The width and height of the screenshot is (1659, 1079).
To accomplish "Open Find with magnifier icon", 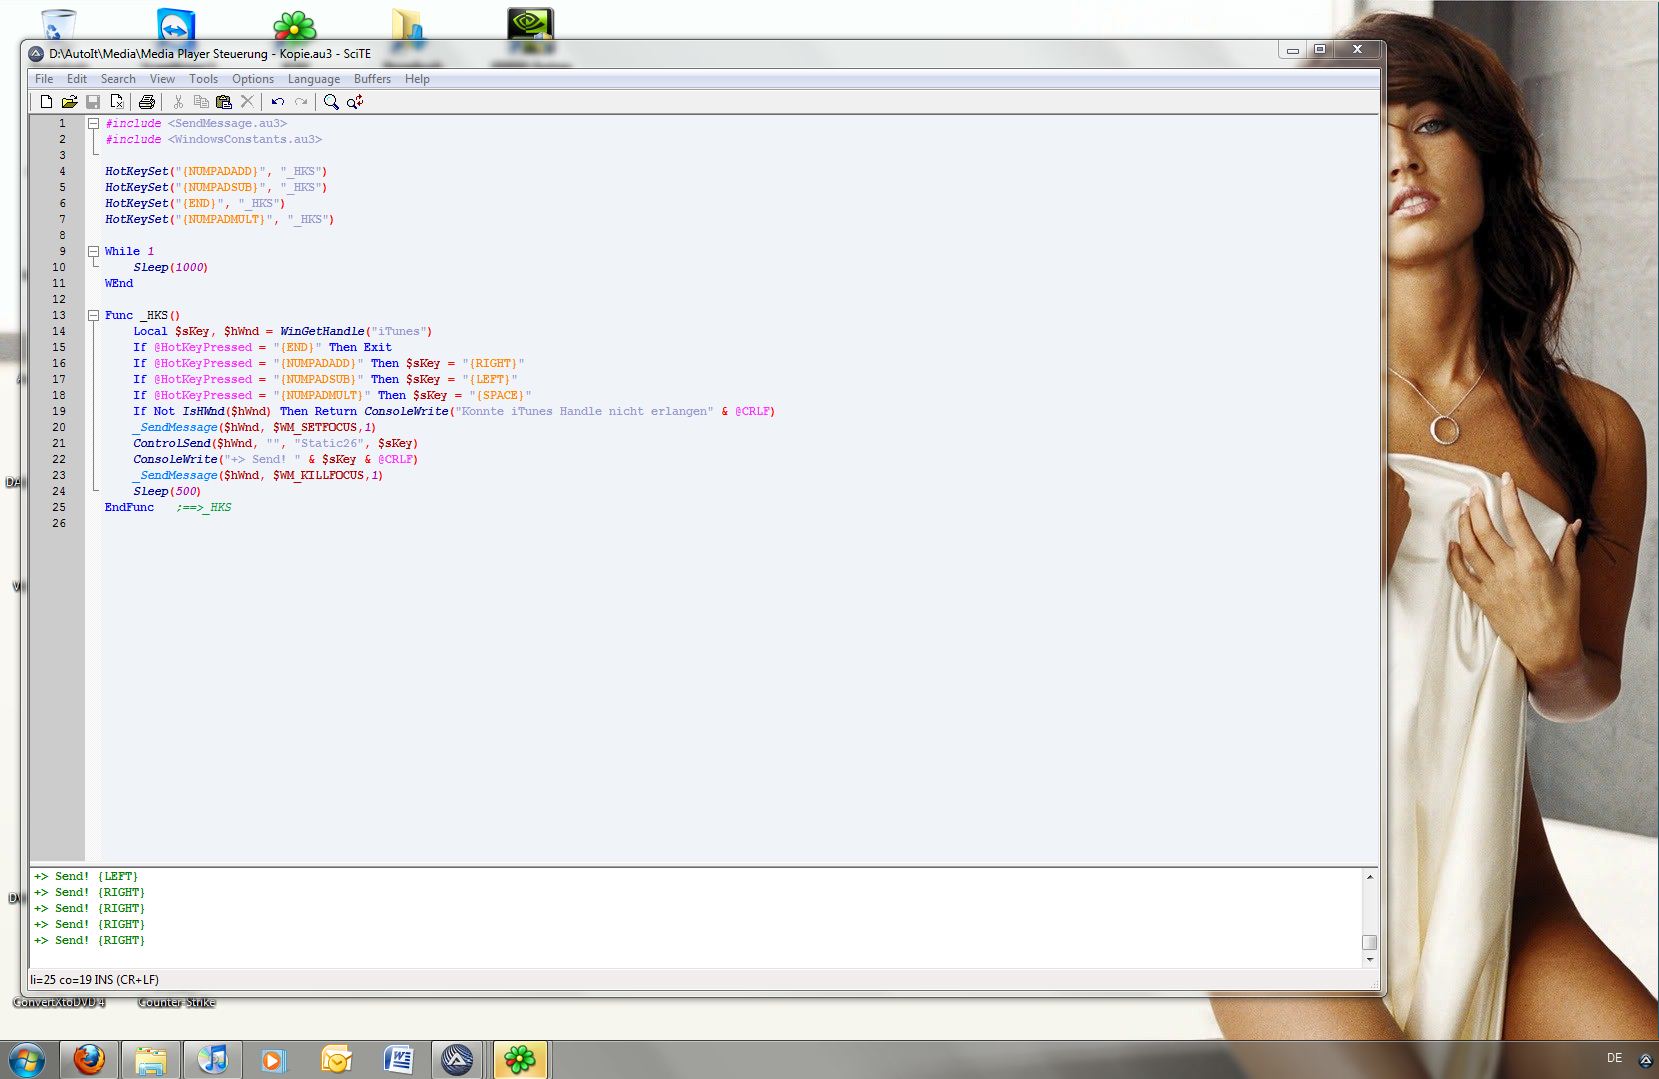I will click(x=331, y=102).
